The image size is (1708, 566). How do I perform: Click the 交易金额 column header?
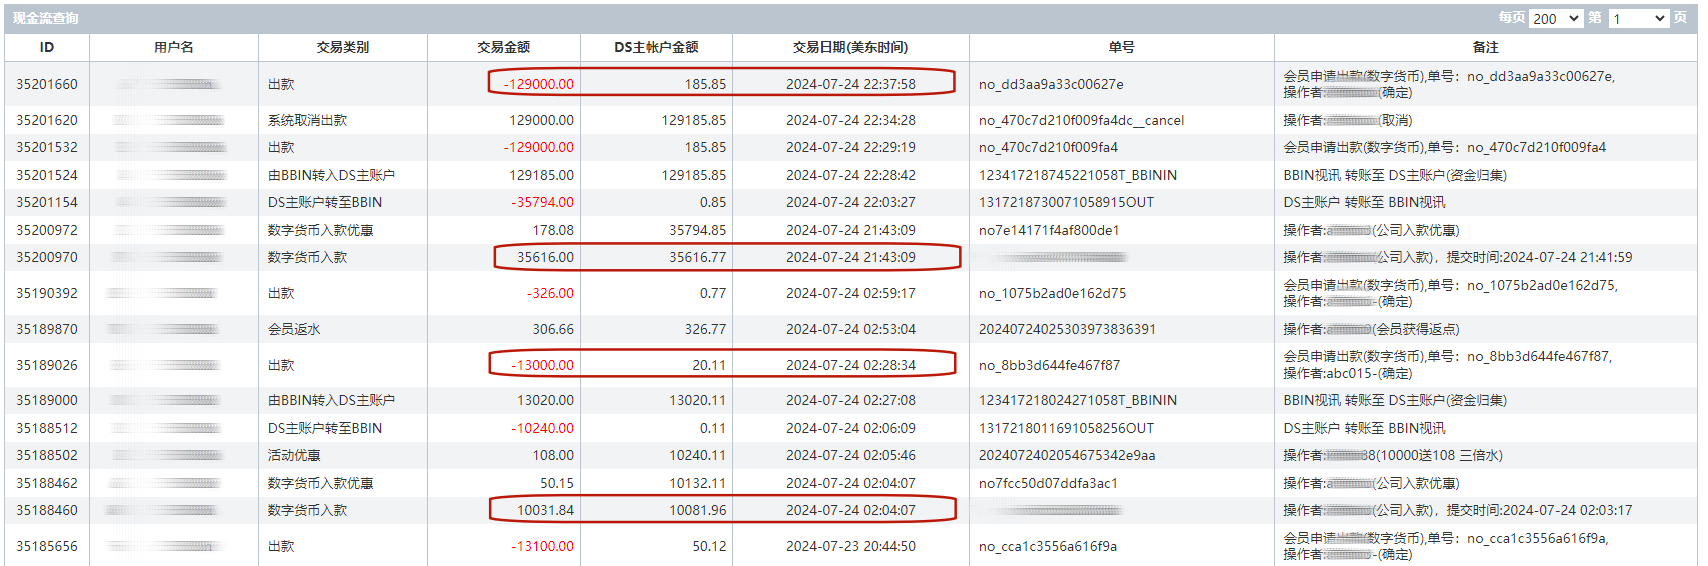(x=503, y=47)
